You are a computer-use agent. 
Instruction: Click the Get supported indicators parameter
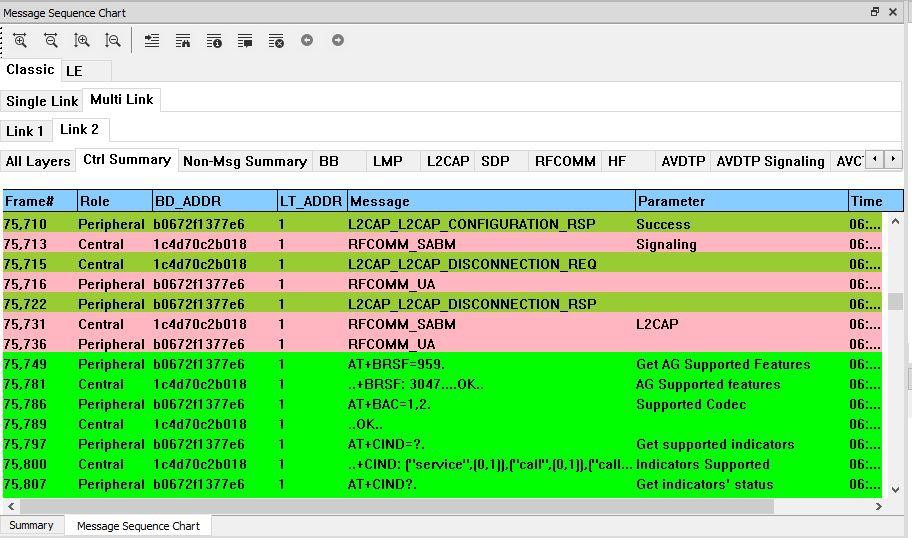pyautogui.click(x=715, y=444)
